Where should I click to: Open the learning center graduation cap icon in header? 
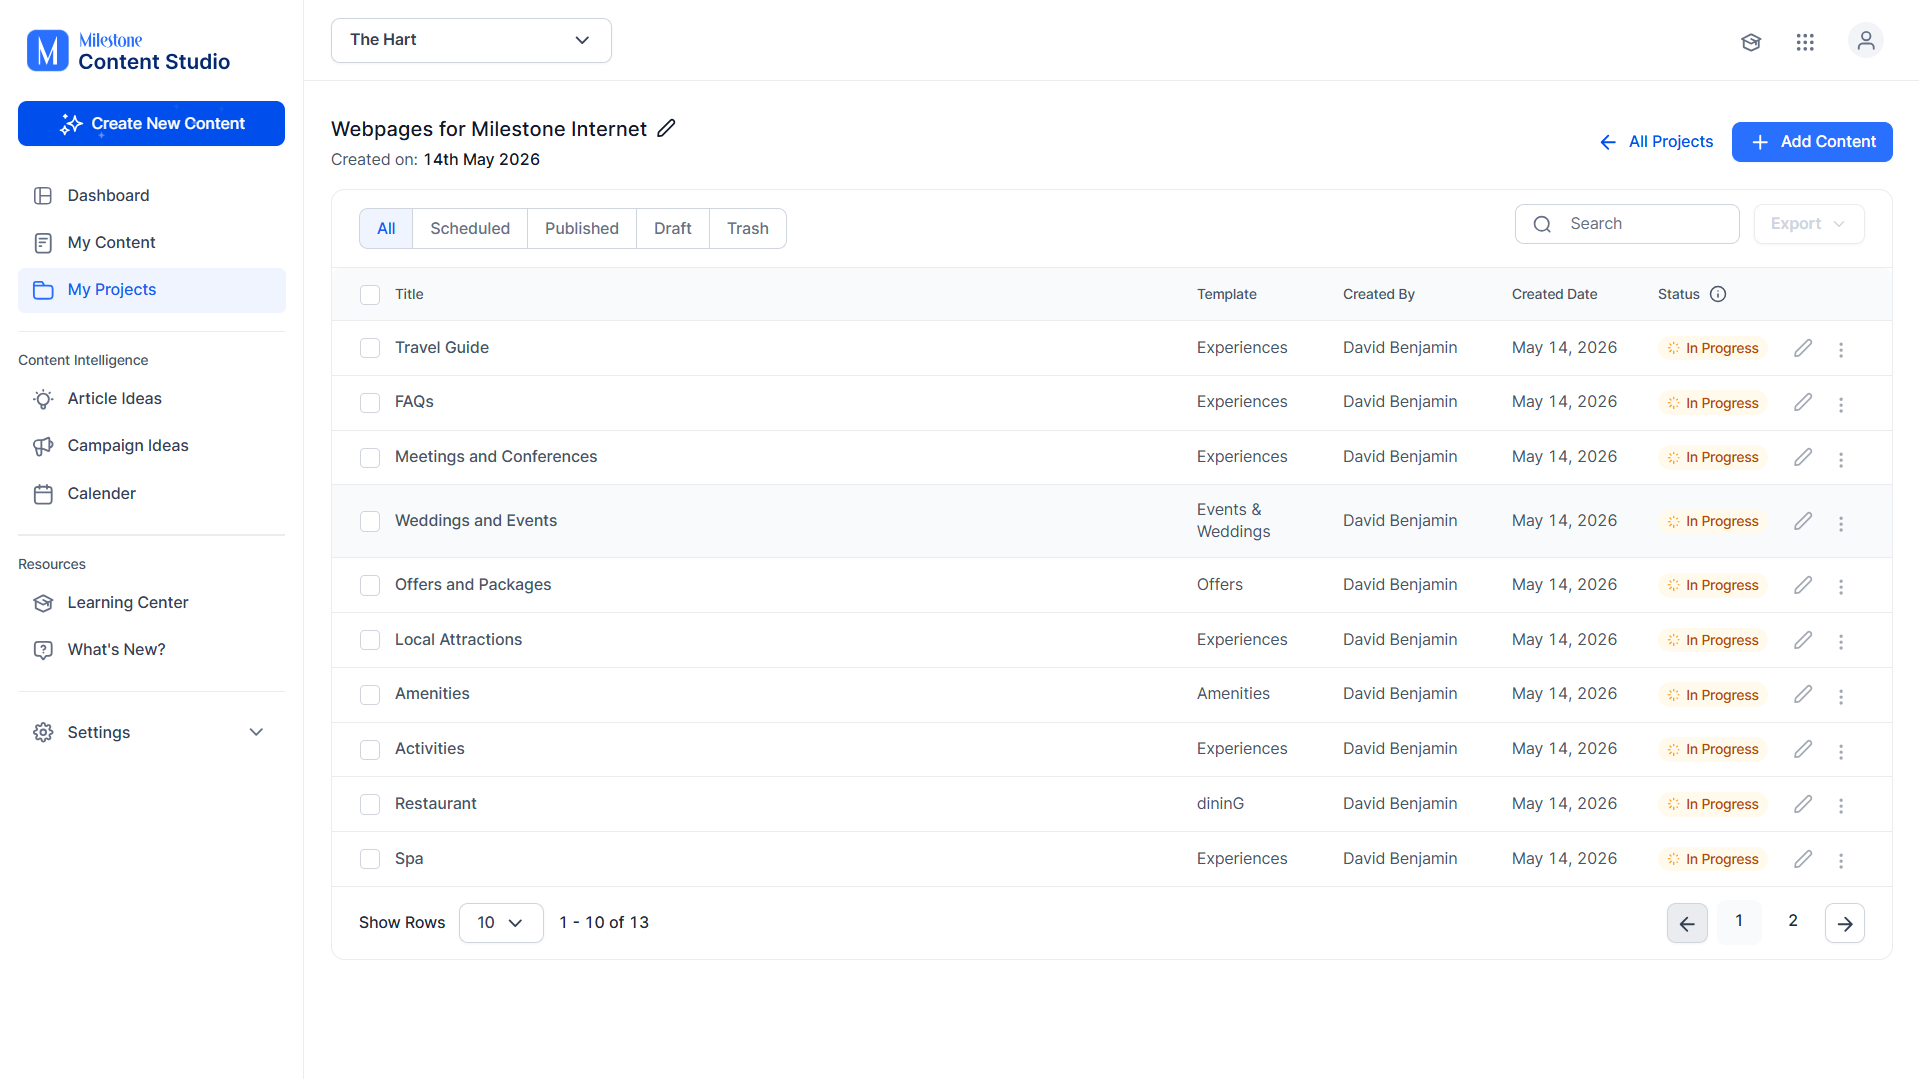point(1751,42)
